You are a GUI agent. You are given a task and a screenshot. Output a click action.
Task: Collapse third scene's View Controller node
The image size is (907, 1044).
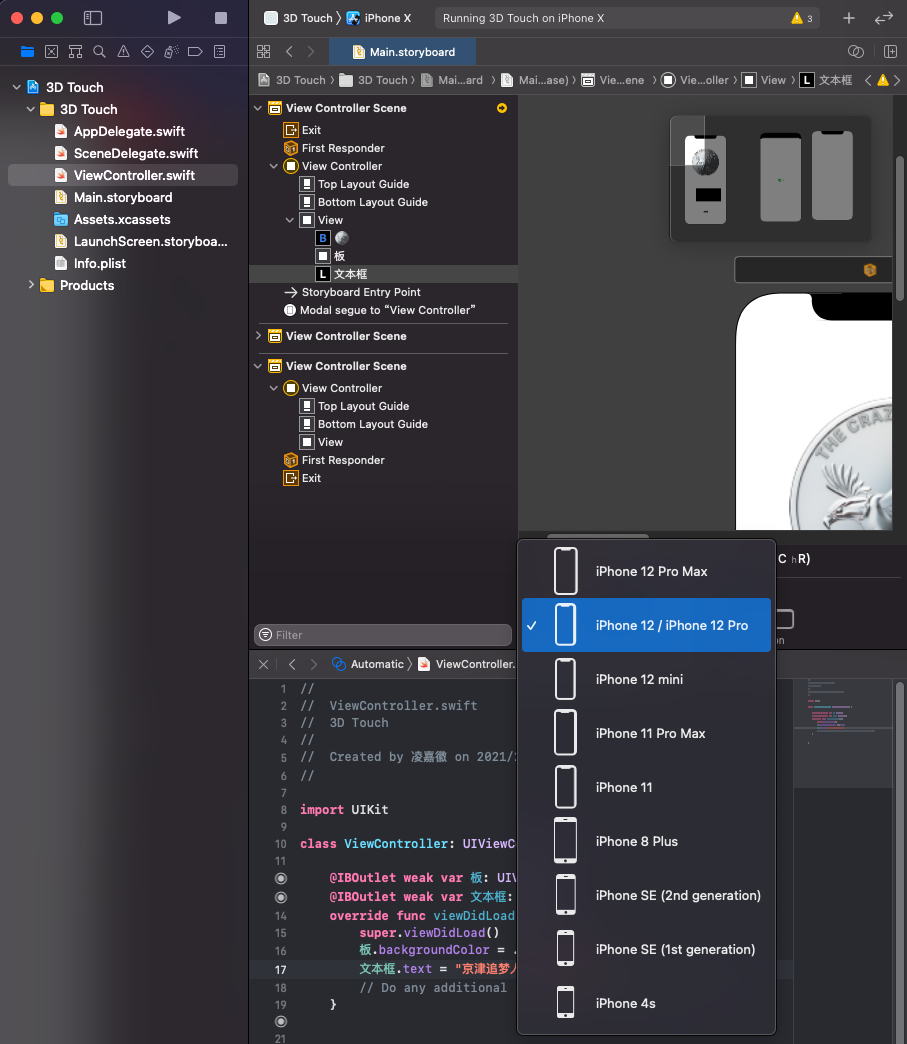tap(274, 388)
